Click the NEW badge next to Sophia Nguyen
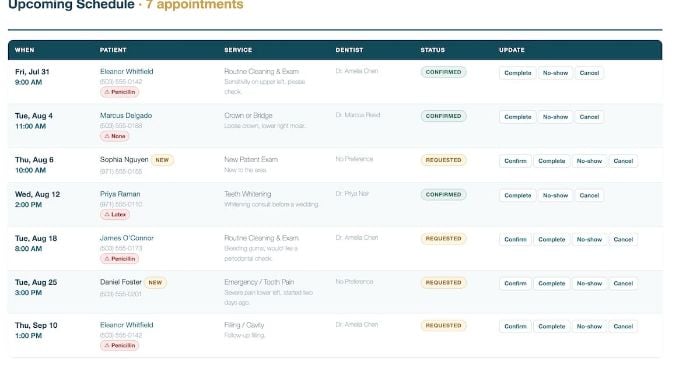The height and width of the screenshot is (370, 700). pyautogui.click(x=162, y=160)
